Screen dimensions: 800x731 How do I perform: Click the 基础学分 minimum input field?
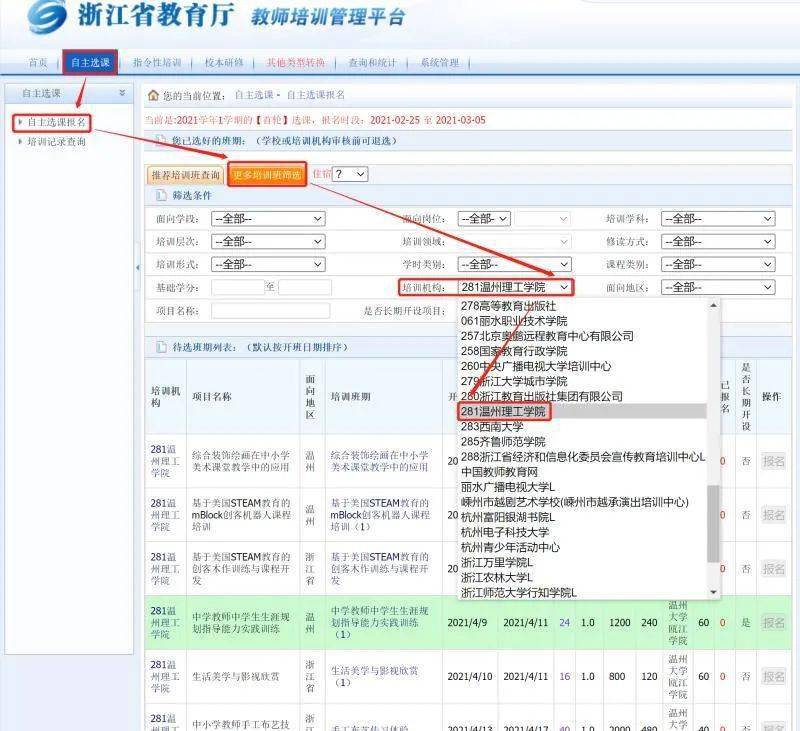(x=238, y=287)
